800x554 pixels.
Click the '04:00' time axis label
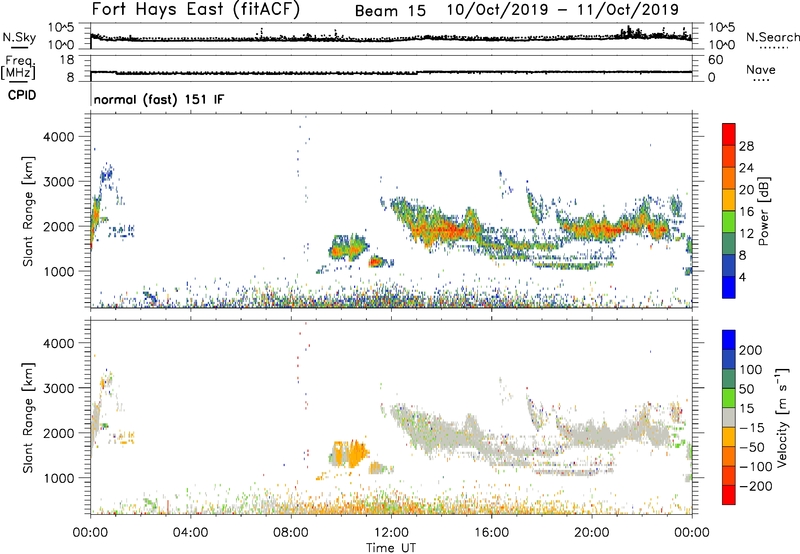click(190, 533)
